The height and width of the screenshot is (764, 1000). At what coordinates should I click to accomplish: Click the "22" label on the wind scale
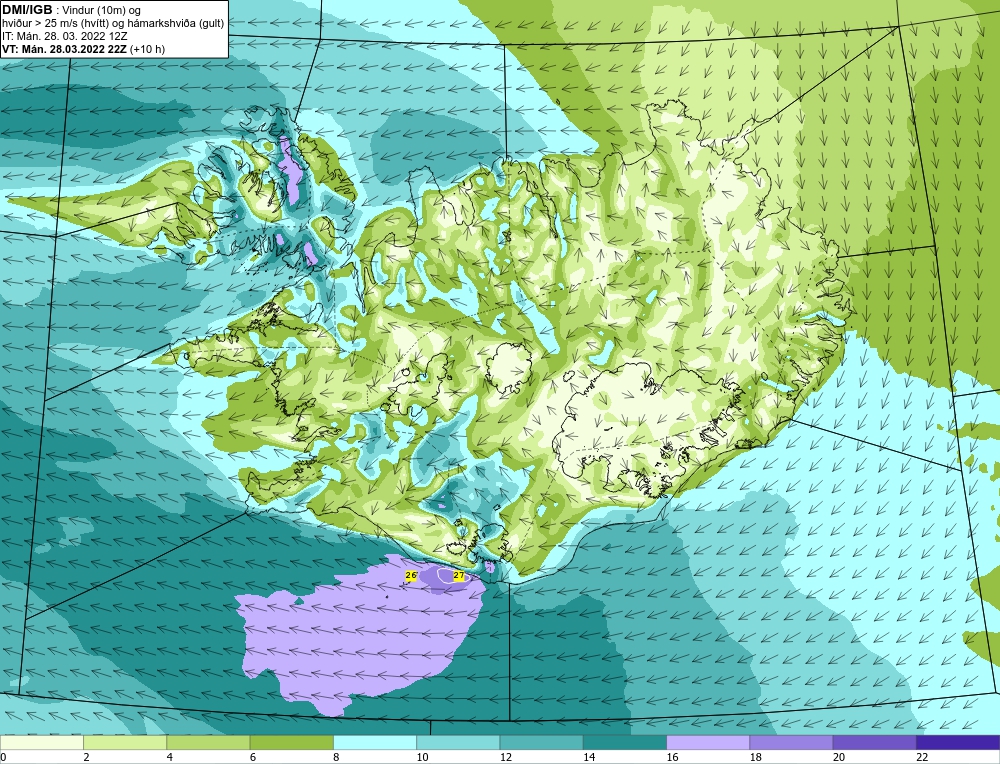click(921, 757)
